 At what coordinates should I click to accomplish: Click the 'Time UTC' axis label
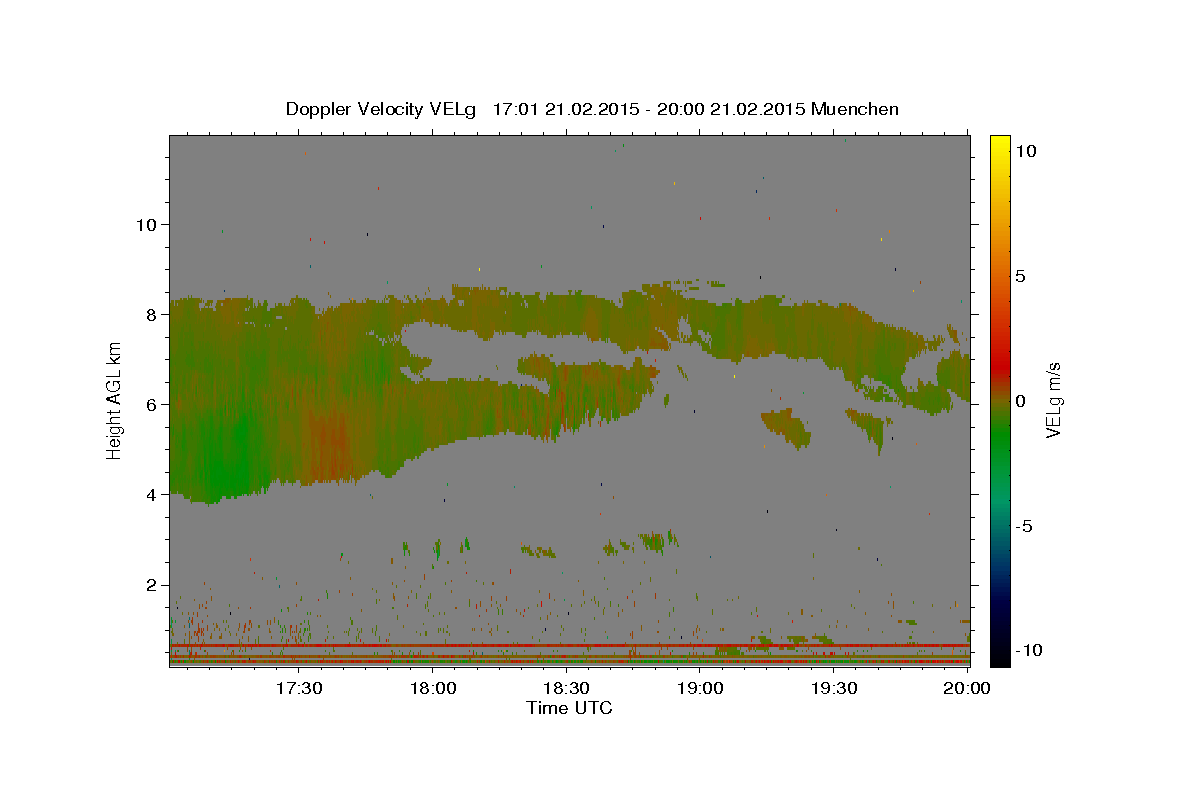tap(569, 708)
